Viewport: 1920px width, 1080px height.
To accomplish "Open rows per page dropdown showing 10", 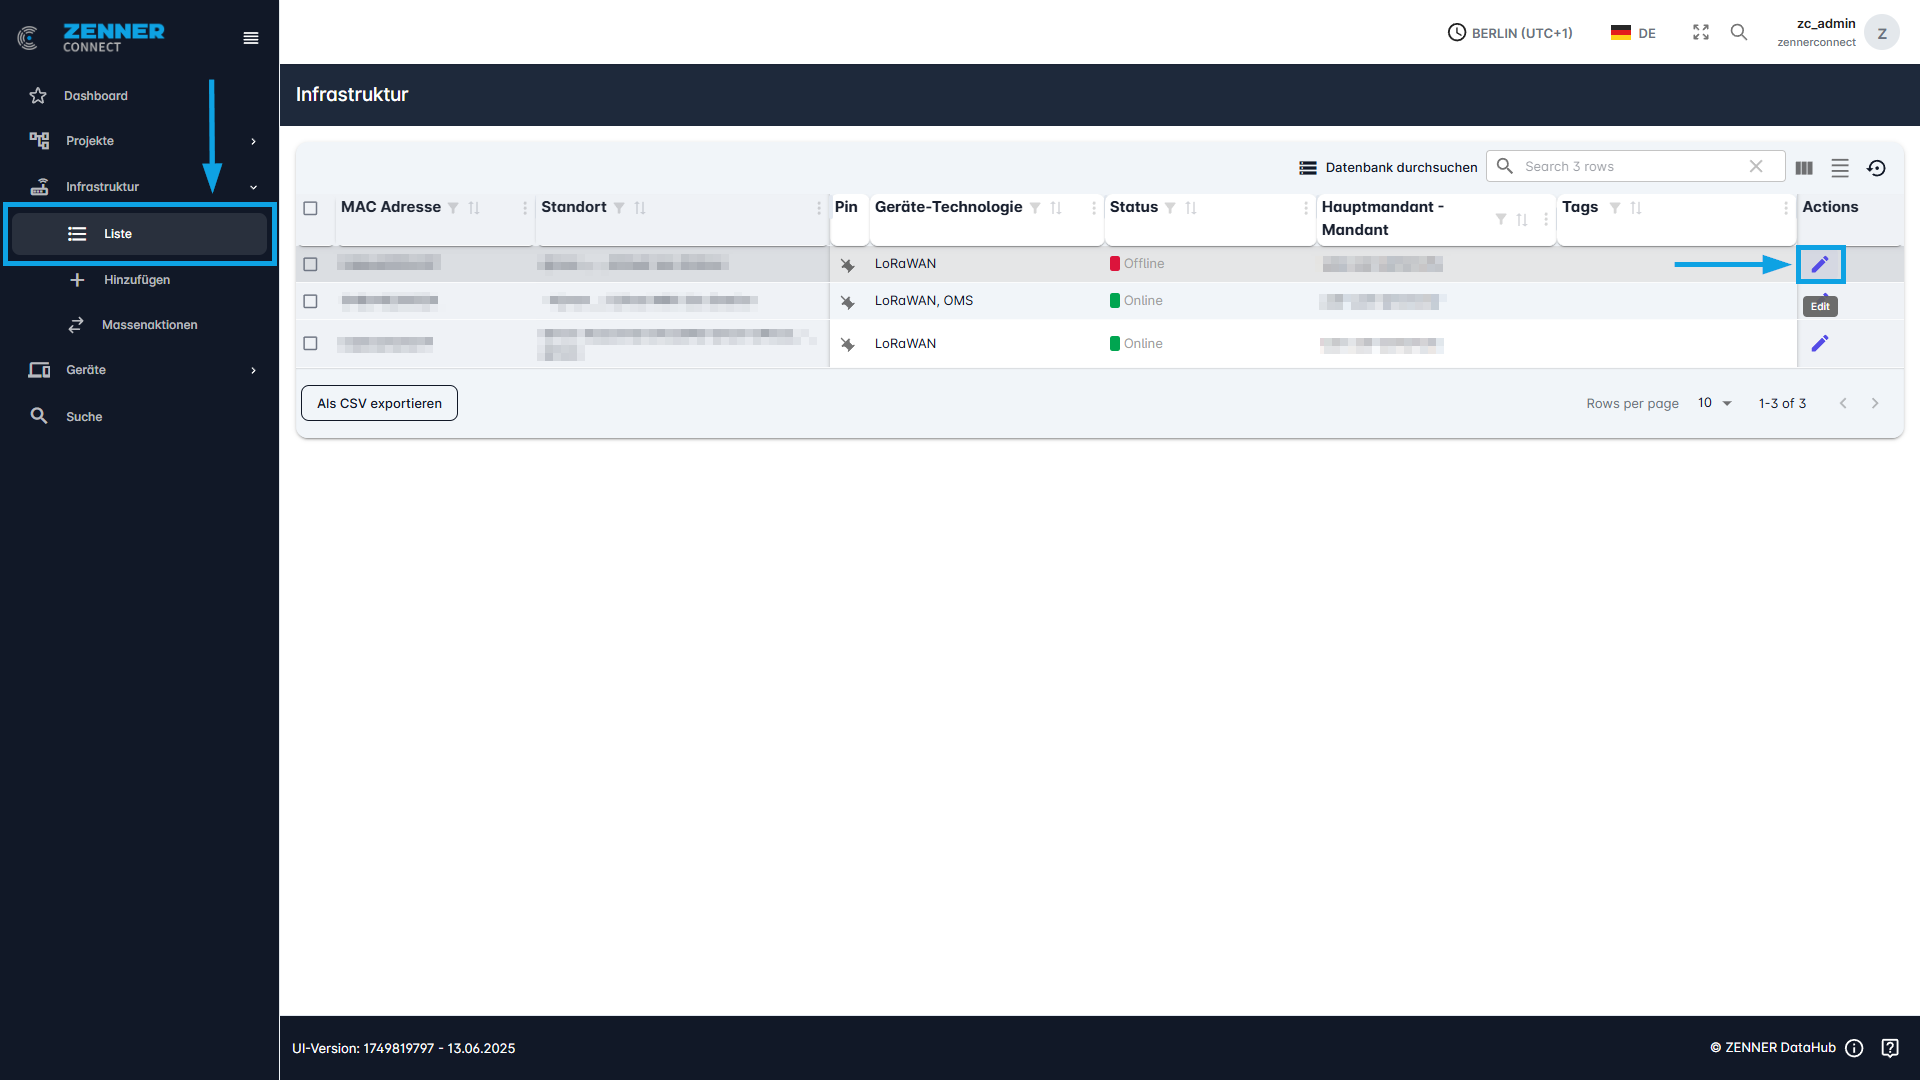I will coord(1714,403).
